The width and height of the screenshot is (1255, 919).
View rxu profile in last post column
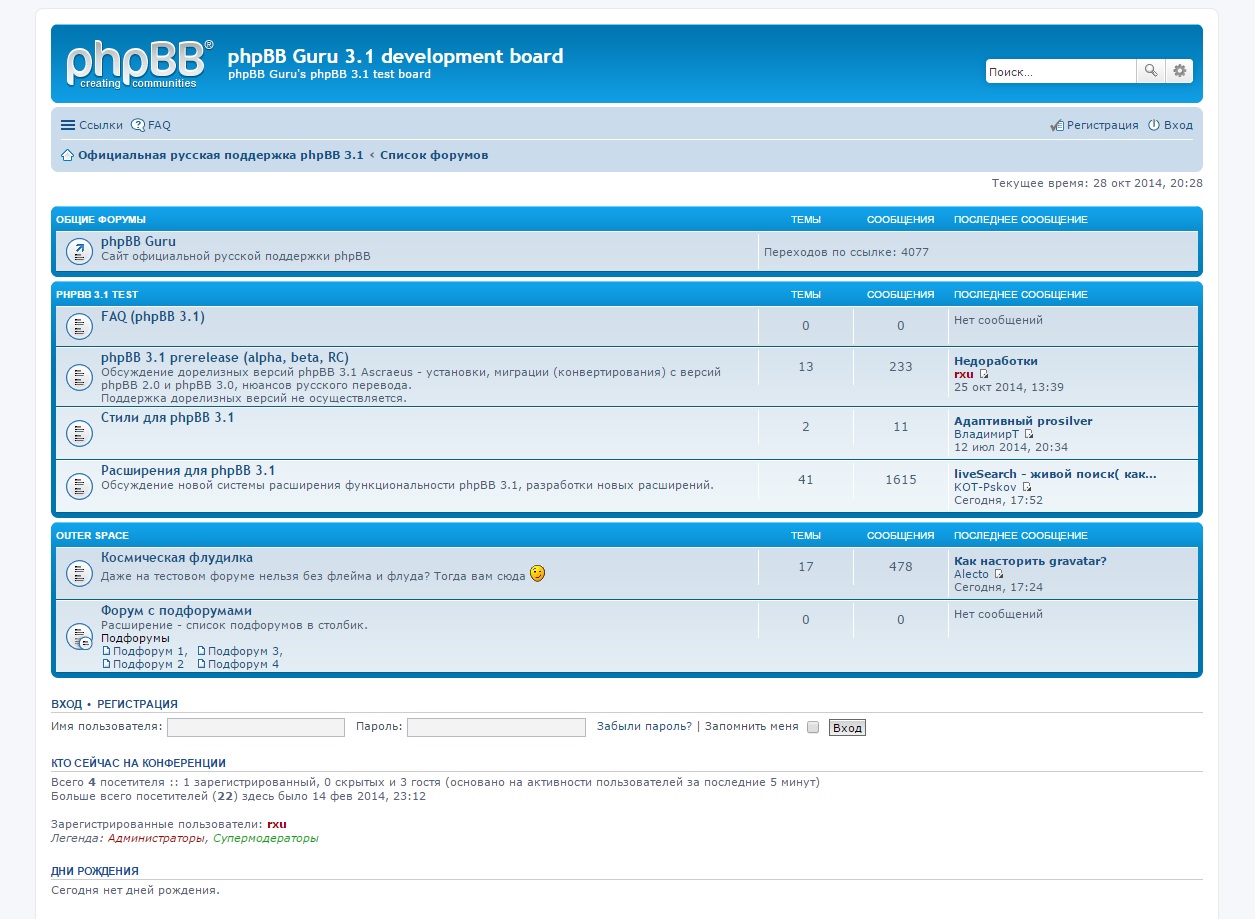click(x=964, y=374)
